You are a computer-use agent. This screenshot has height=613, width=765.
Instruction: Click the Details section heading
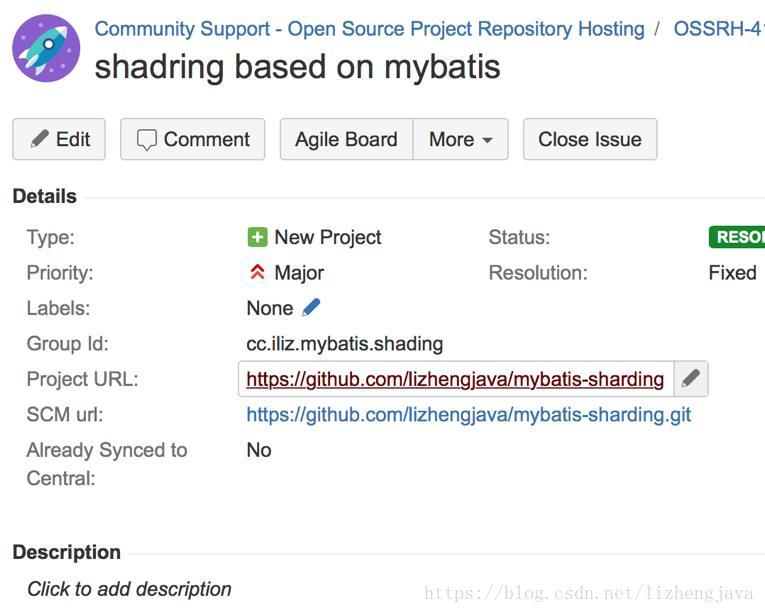[x=44, y=196]
